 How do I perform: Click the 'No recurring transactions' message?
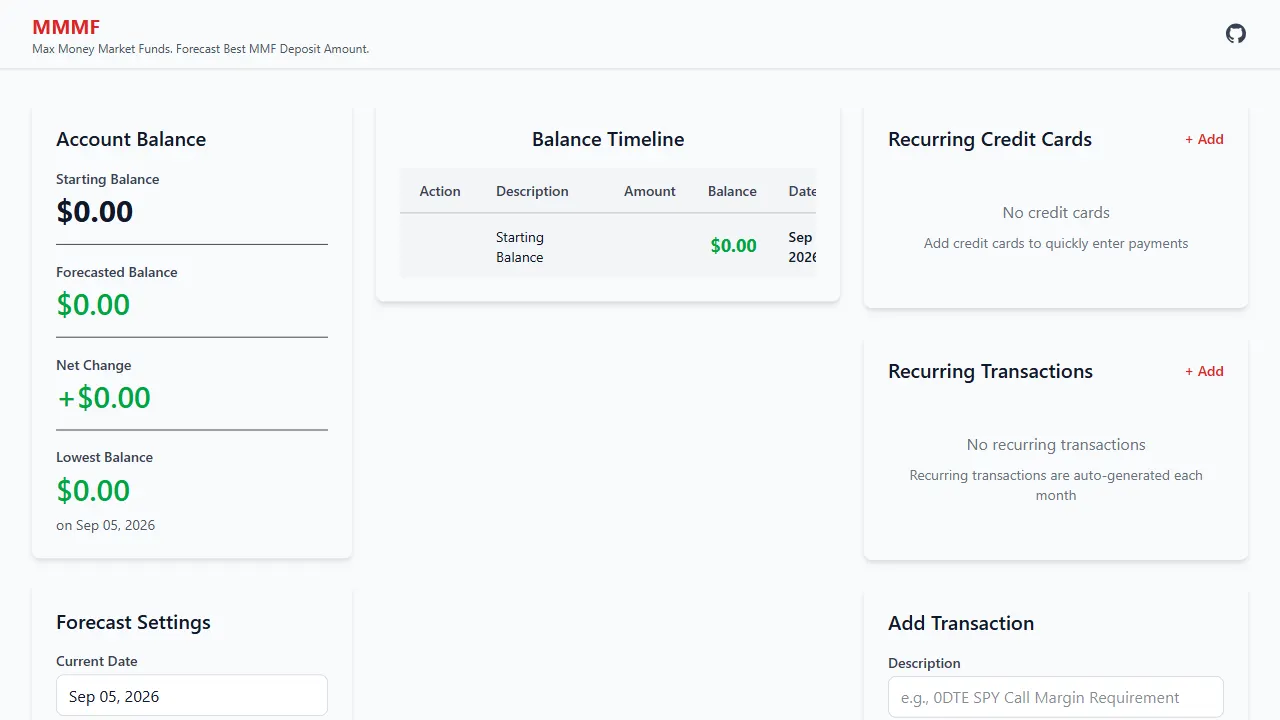pos(1056,445)
